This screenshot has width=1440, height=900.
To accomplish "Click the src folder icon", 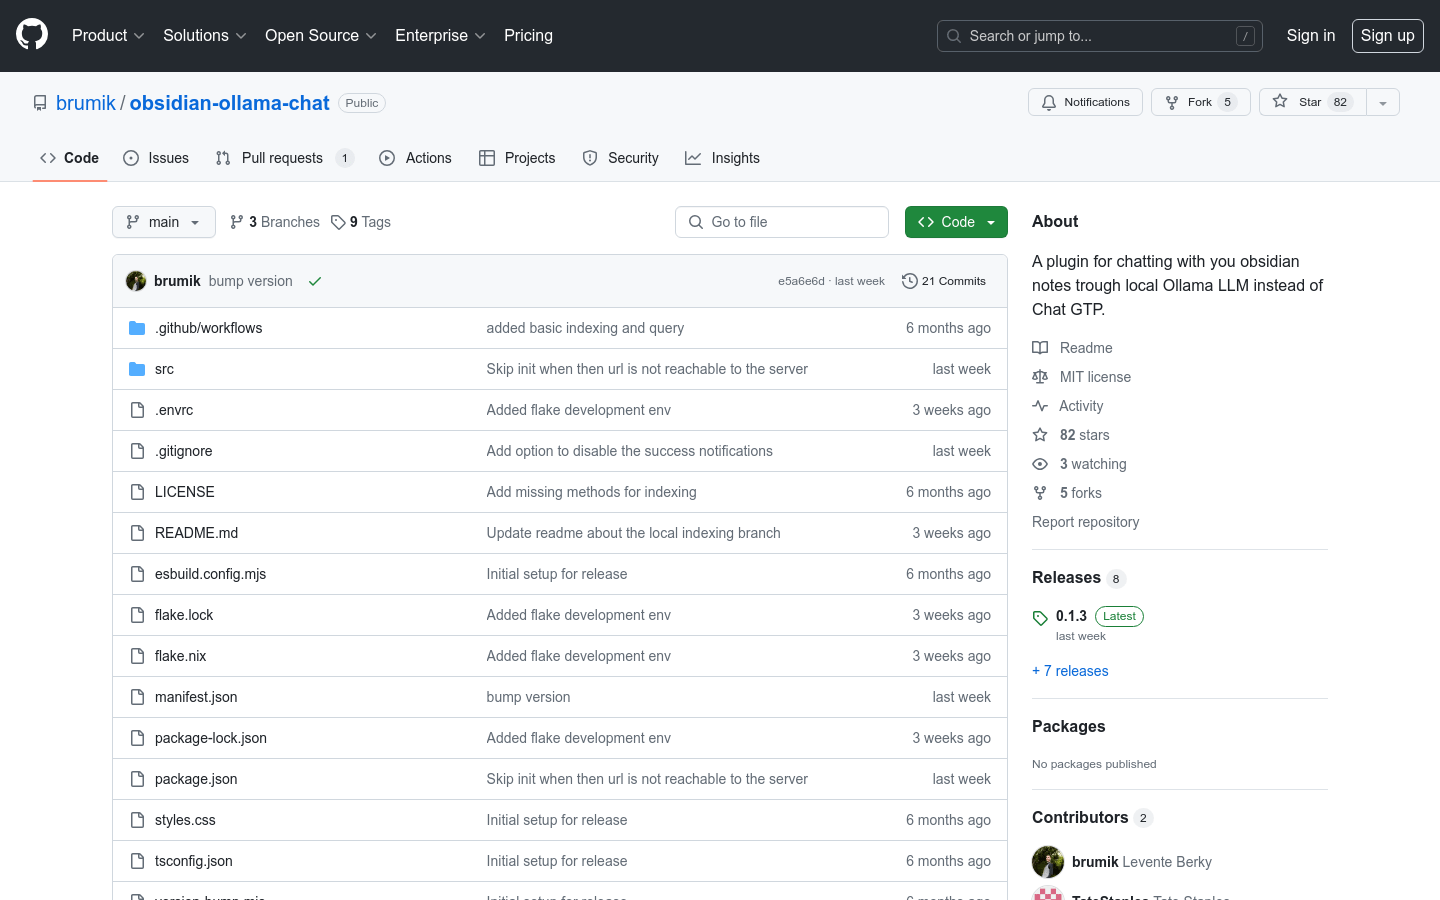I will click(137, 369).
